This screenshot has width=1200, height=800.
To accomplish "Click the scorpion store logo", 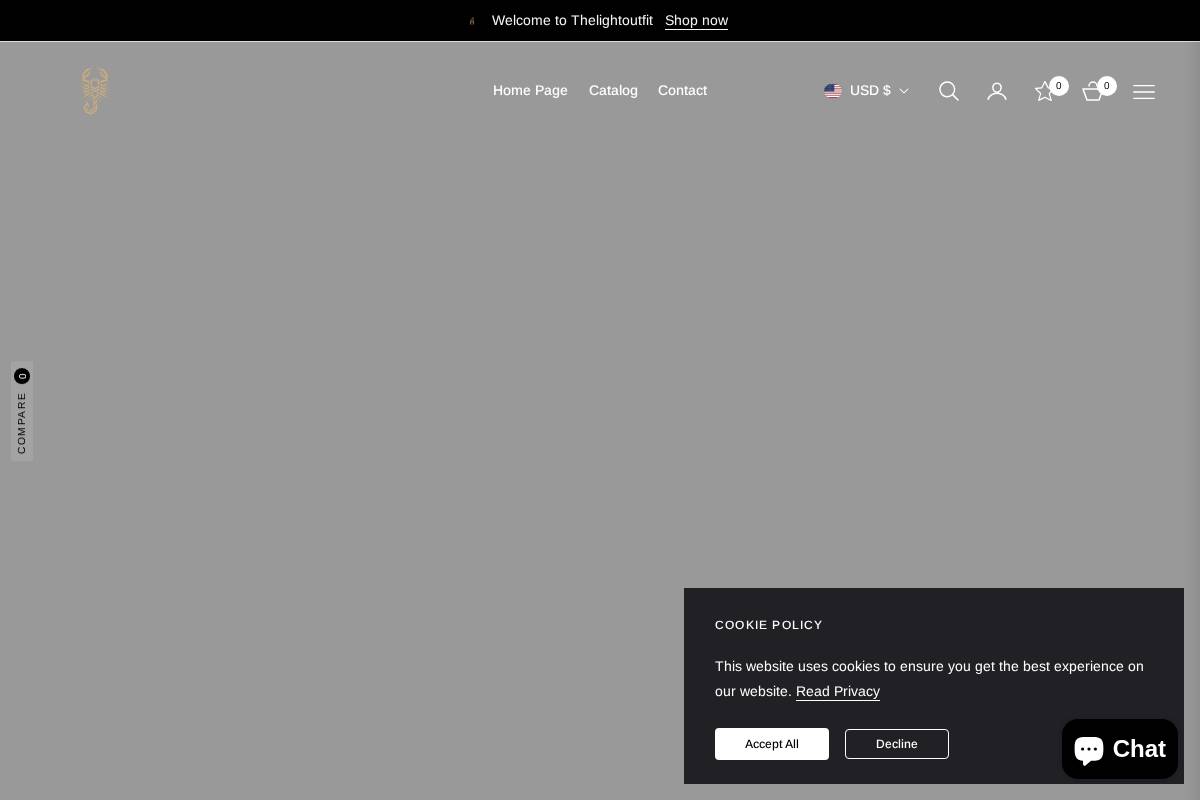I will (x=94, y=91).
